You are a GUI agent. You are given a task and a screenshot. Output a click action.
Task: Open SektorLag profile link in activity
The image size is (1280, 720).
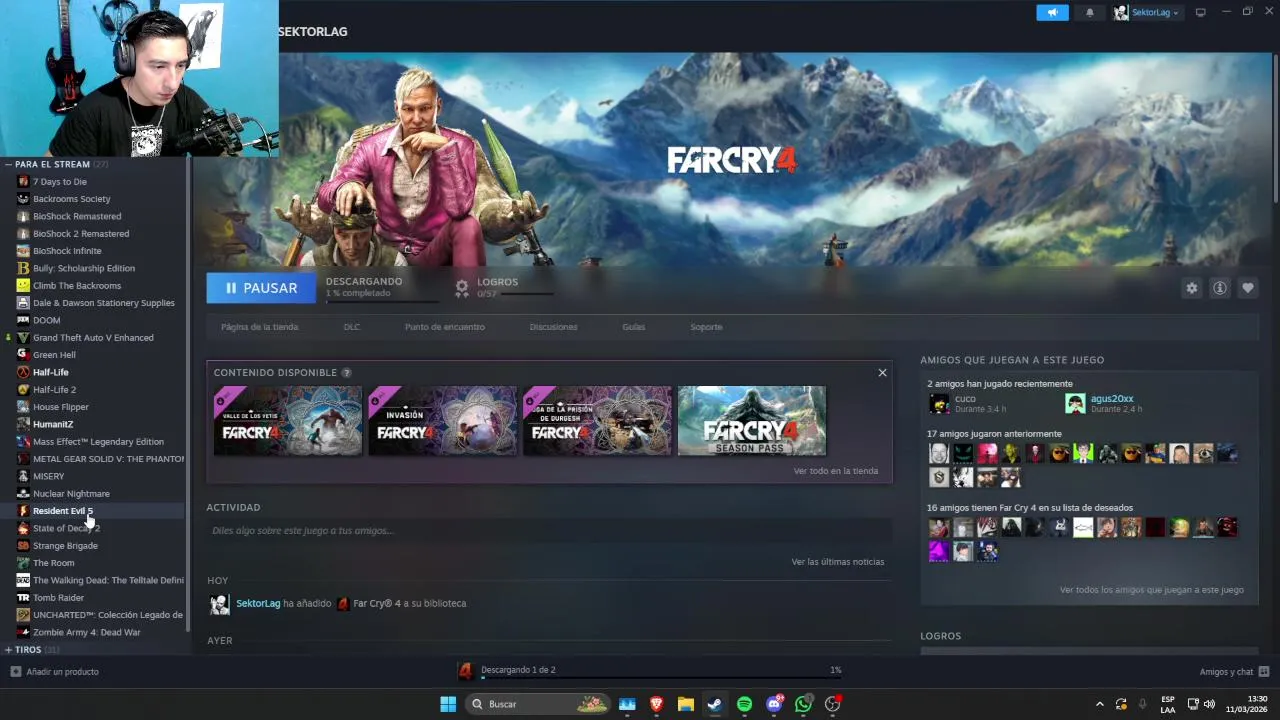click(258, 603)
